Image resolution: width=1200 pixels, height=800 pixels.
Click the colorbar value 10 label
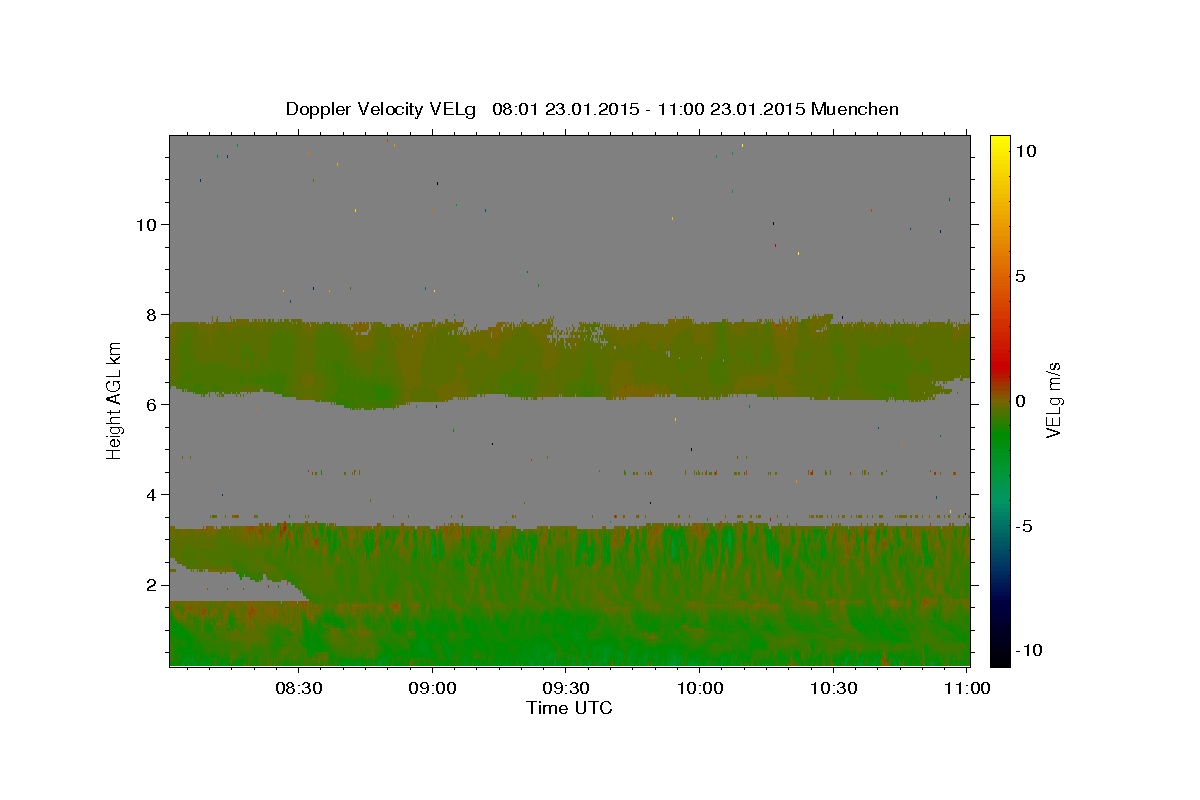point(1025,150)
